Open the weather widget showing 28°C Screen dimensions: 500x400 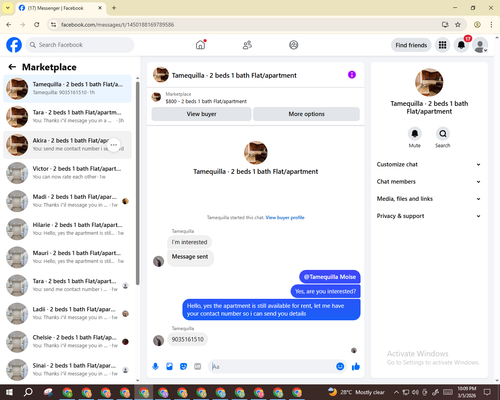(x=356, y=392)
